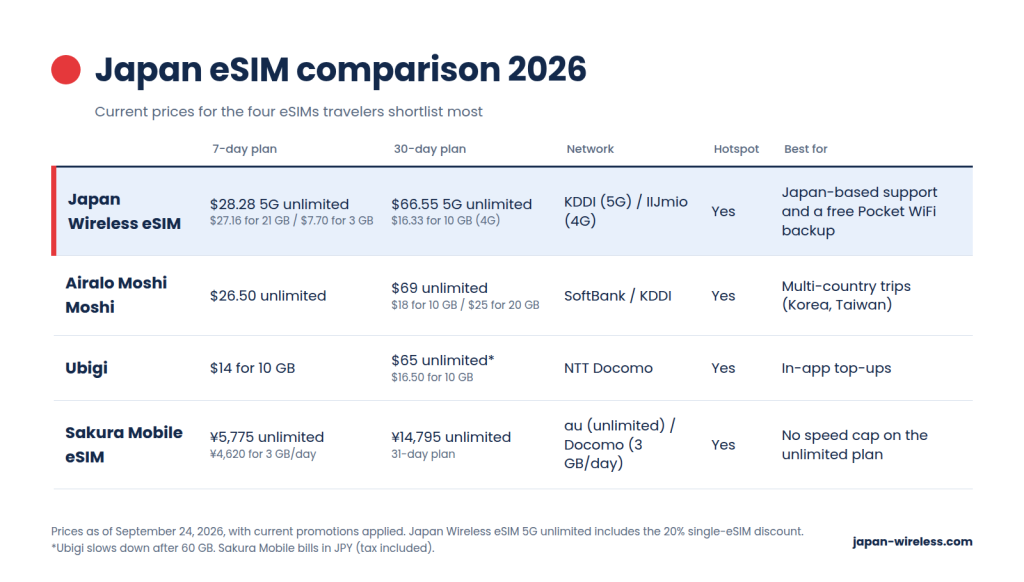
Task: Click '$16.33 for 10 GB (4G)' note
Action: coord(445,221)
